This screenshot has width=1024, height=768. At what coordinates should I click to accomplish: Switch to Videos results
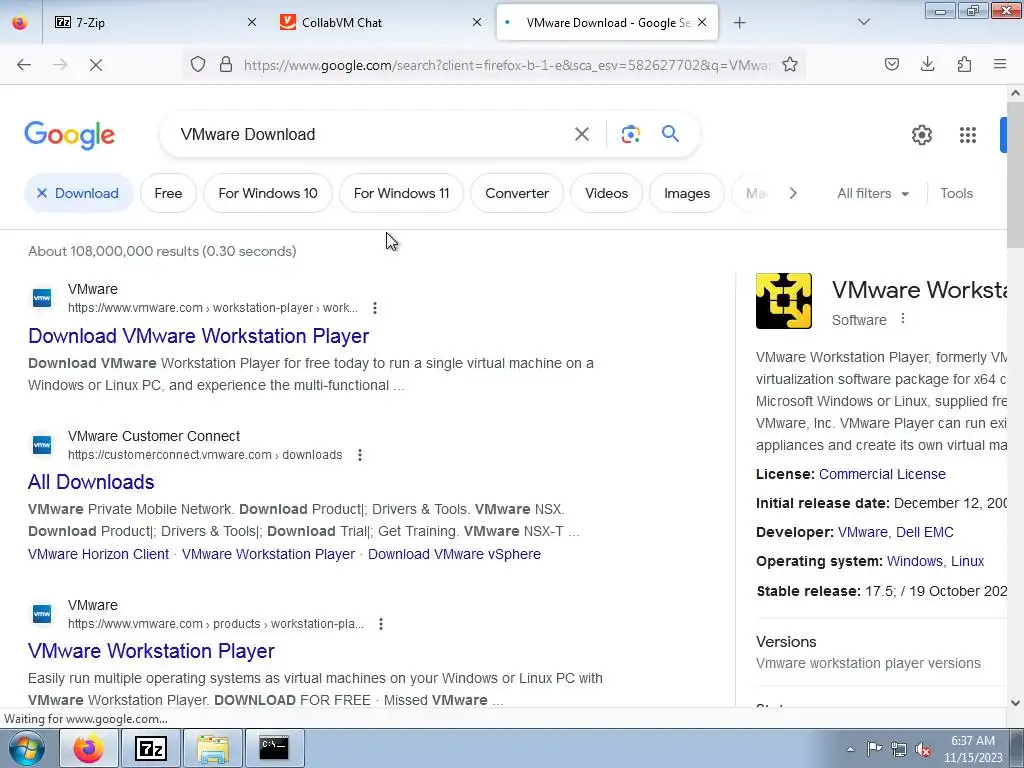tap(606, 193)
